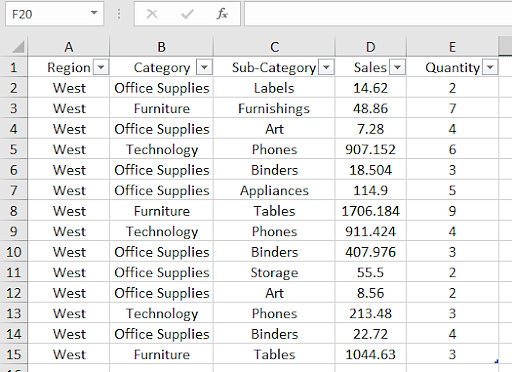
Task: Select column B header
Action: pyautogui.click(x=161, y=47)
